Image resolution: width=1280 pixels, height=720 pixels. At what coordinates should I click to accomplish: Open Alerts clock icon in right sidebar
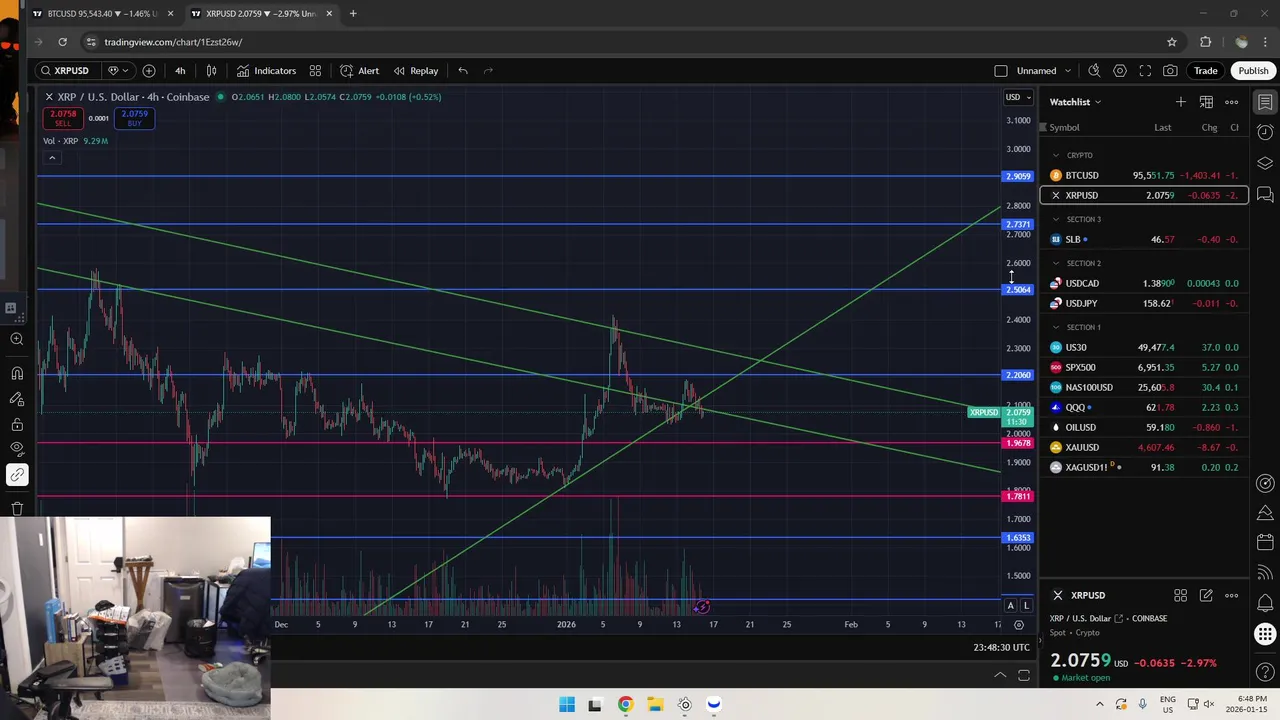[1265, 132]
